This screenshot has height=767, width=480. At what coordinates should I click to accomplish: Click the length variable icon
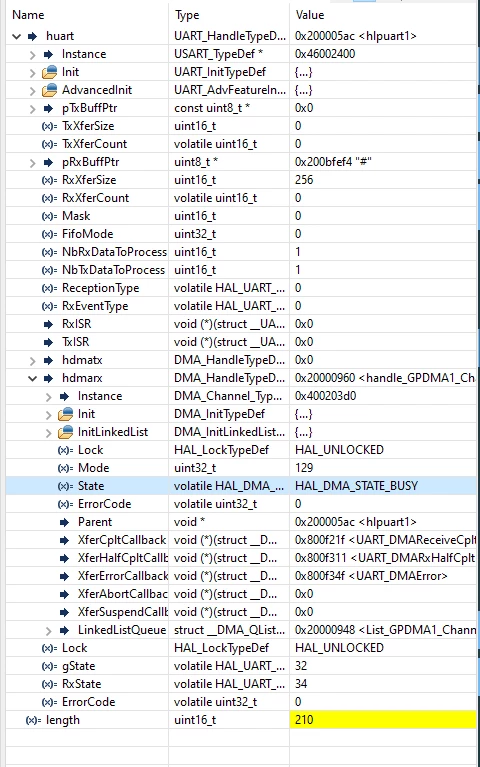33,721
